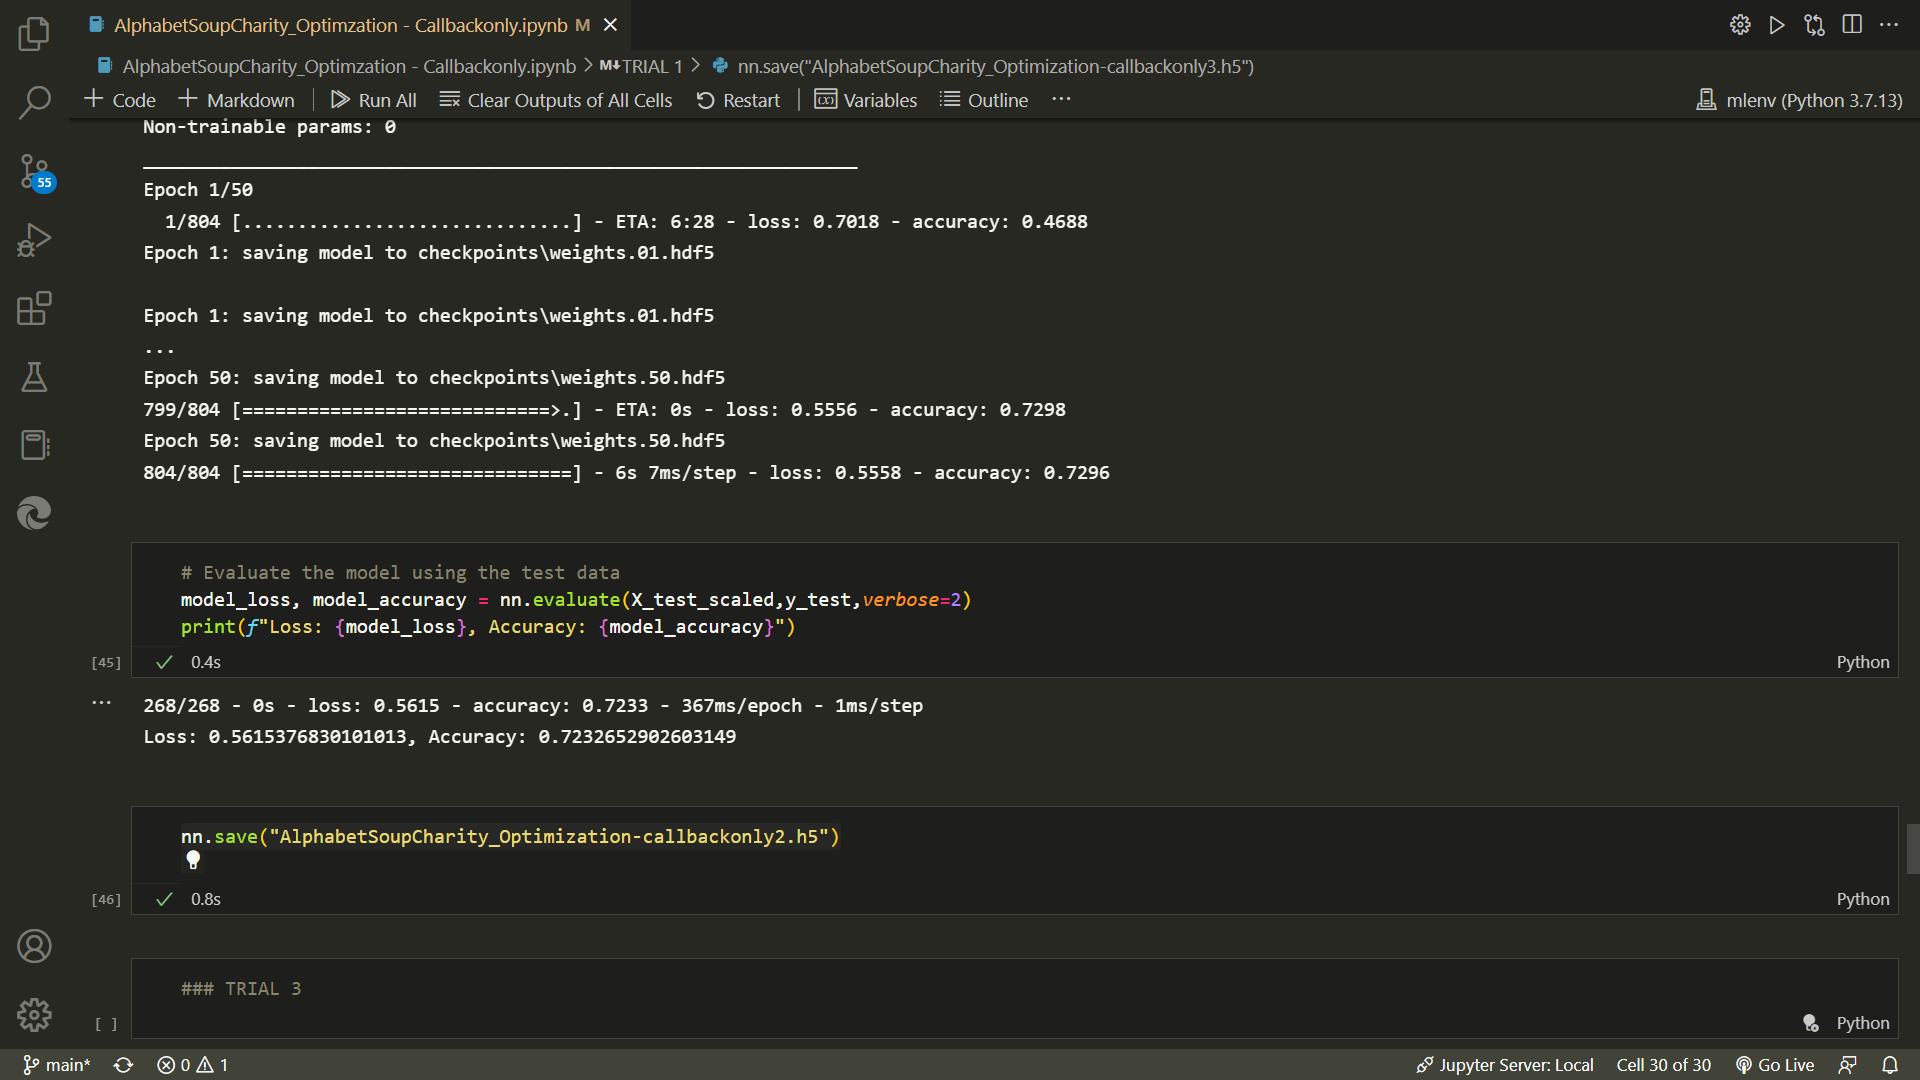Add a new Code cell
Image resolution: width=1920 pixels, height=1080 pixels.
(x=120, y=100)
